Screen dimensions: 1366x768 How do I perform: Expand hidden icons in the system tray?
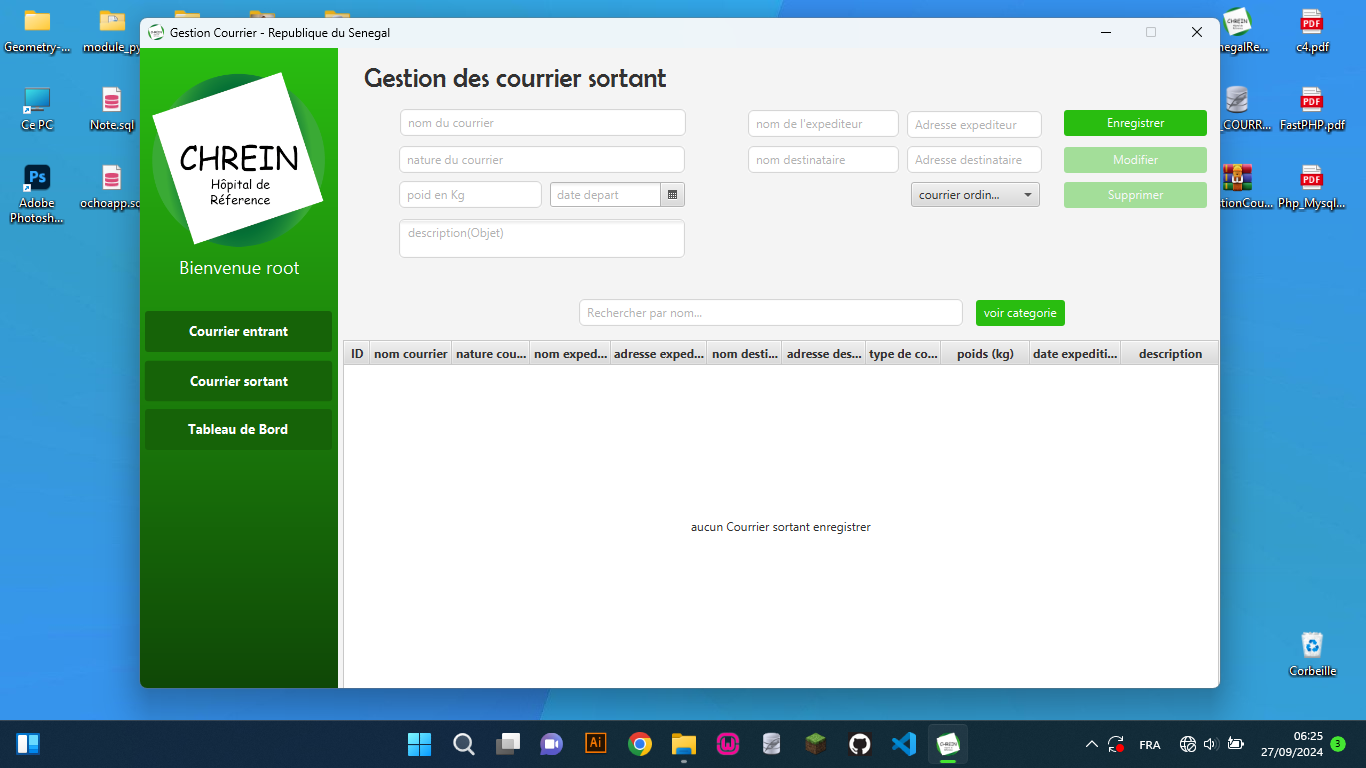click(x=1092, y=744)
